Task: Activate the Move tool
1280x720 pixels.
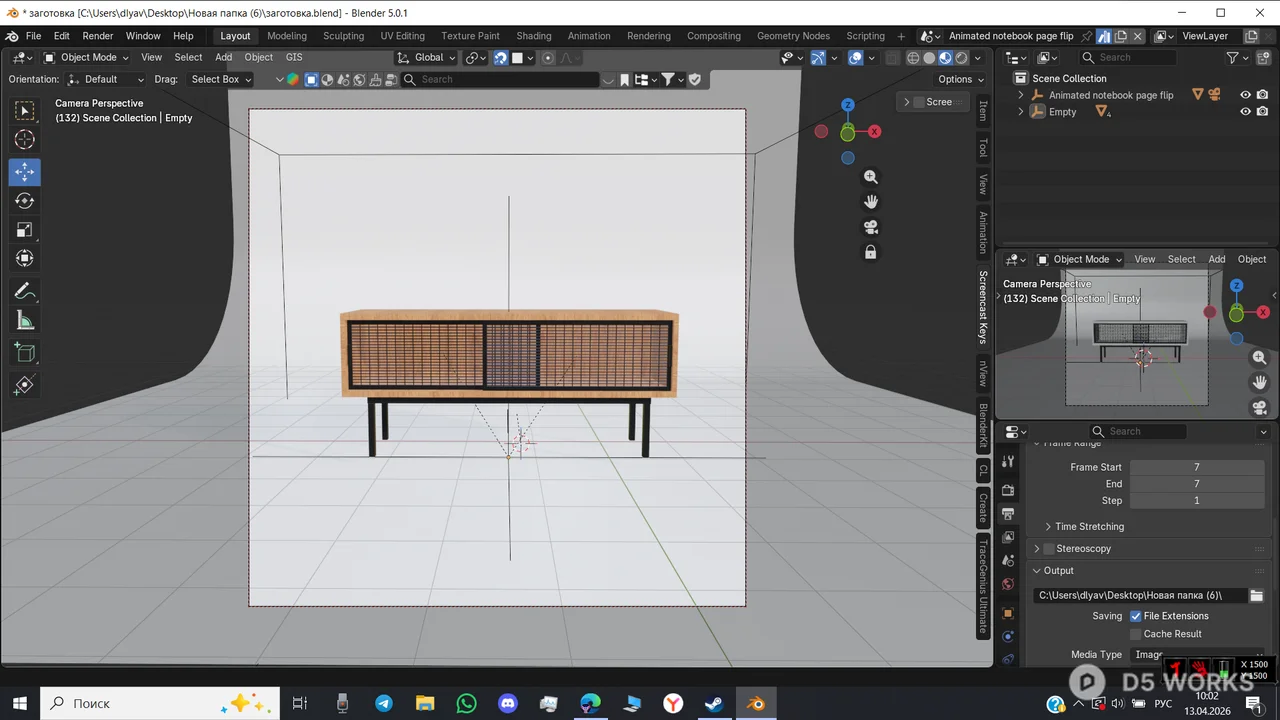Action: [25, 172]
